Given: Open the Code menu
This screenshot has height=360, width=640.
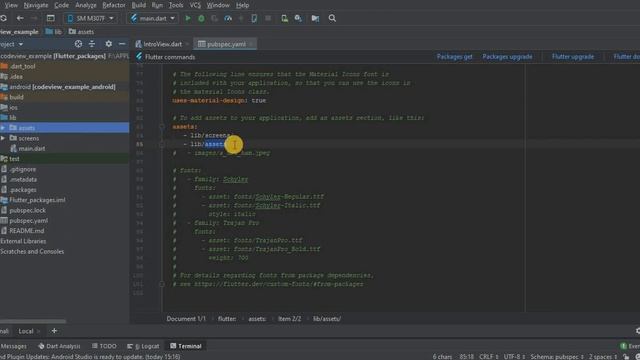Looking at the screenshot, I should pos(61,5).
